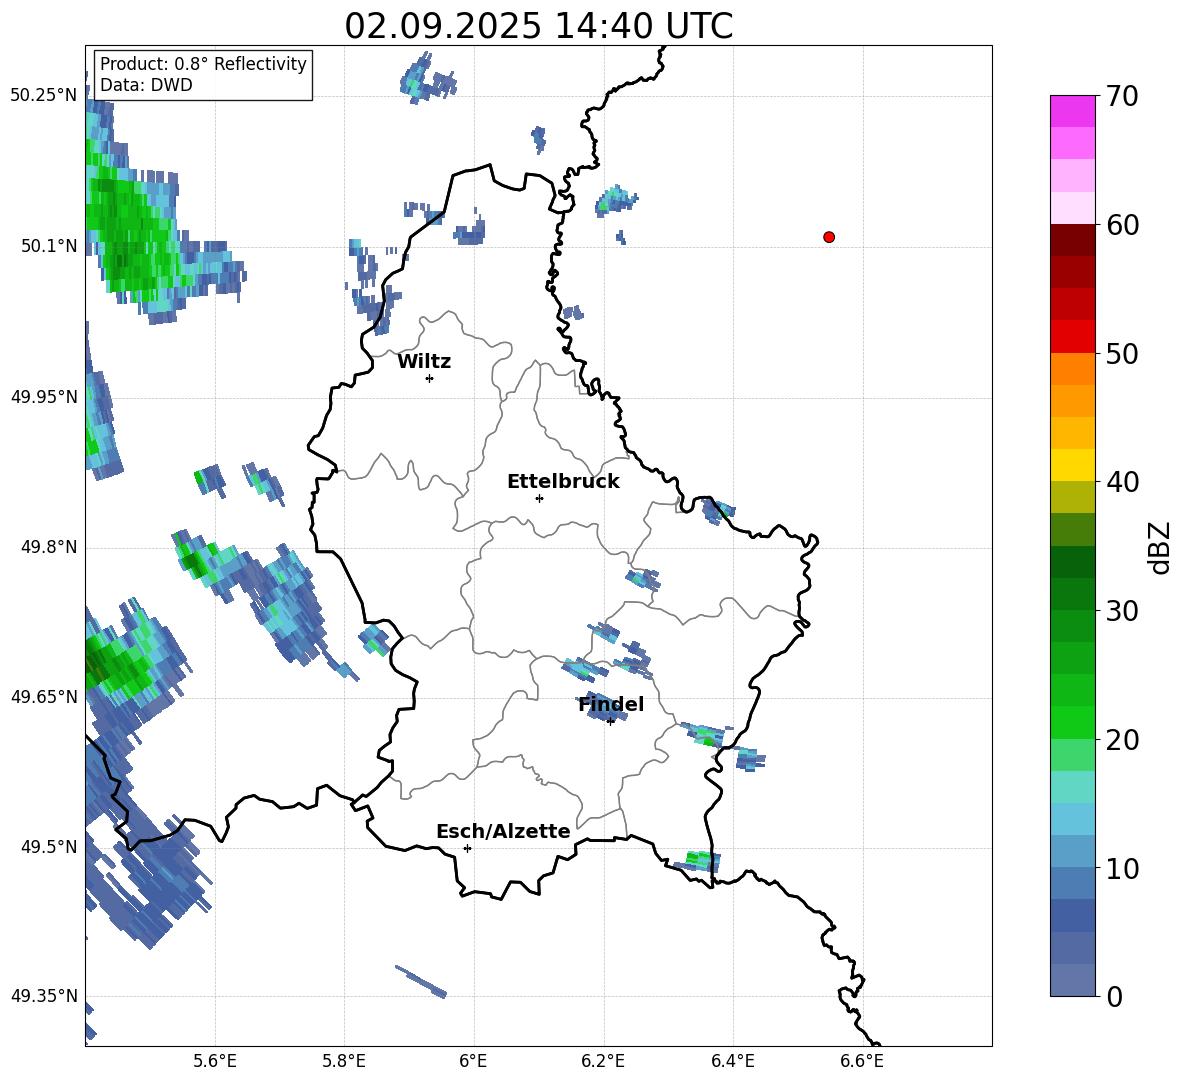This screenshot has height=1081, width=1184.
Task: Click the 50.25°N latitude label
Action: pos(44,96)
